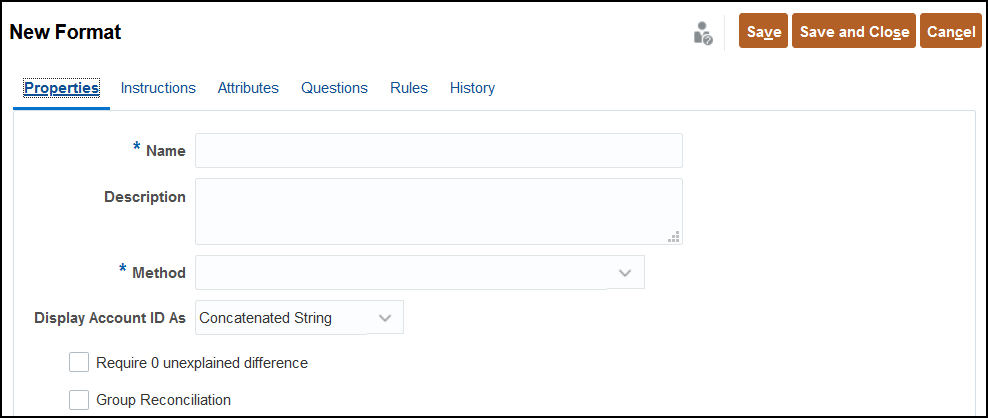
Task: Click the Method field label
Action: [159, 273]
